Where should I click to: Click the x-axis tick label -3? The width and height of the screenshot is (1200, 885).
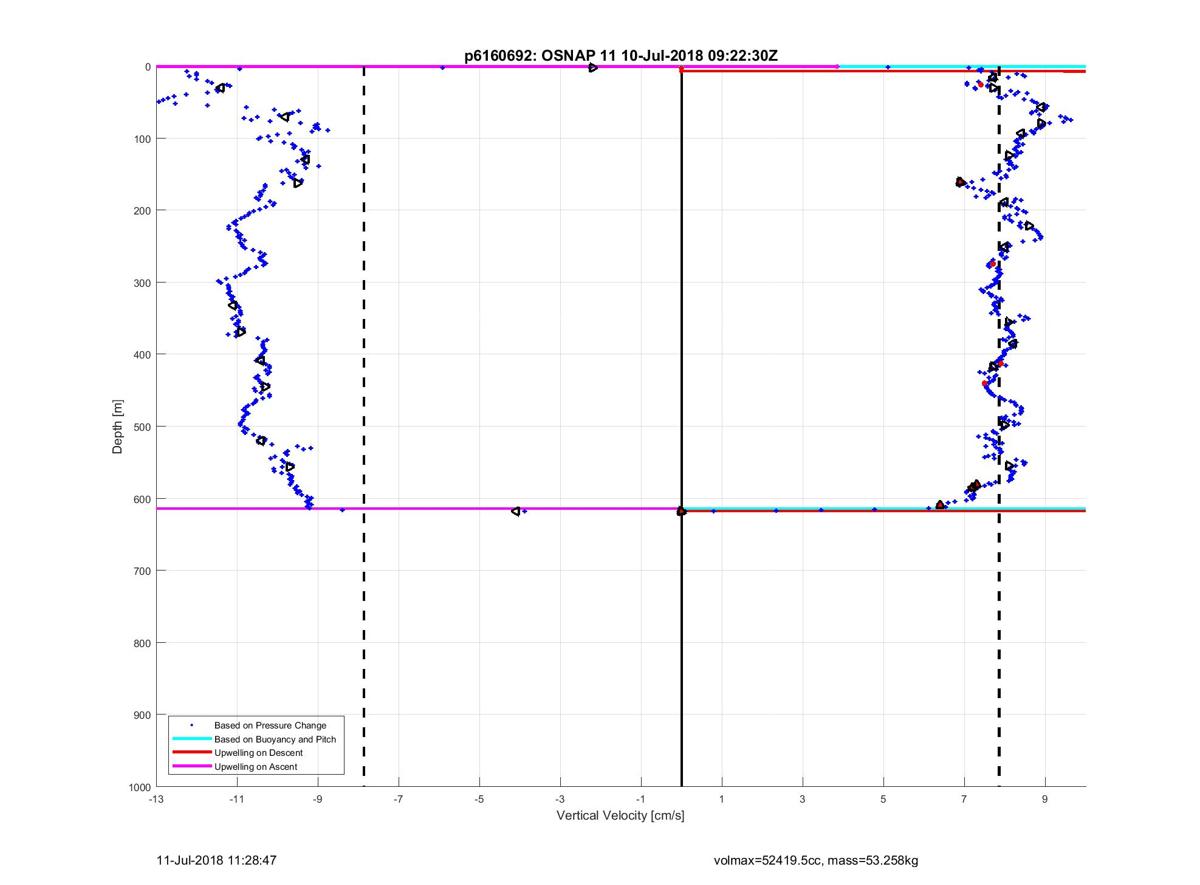click(x=560, y=800)
